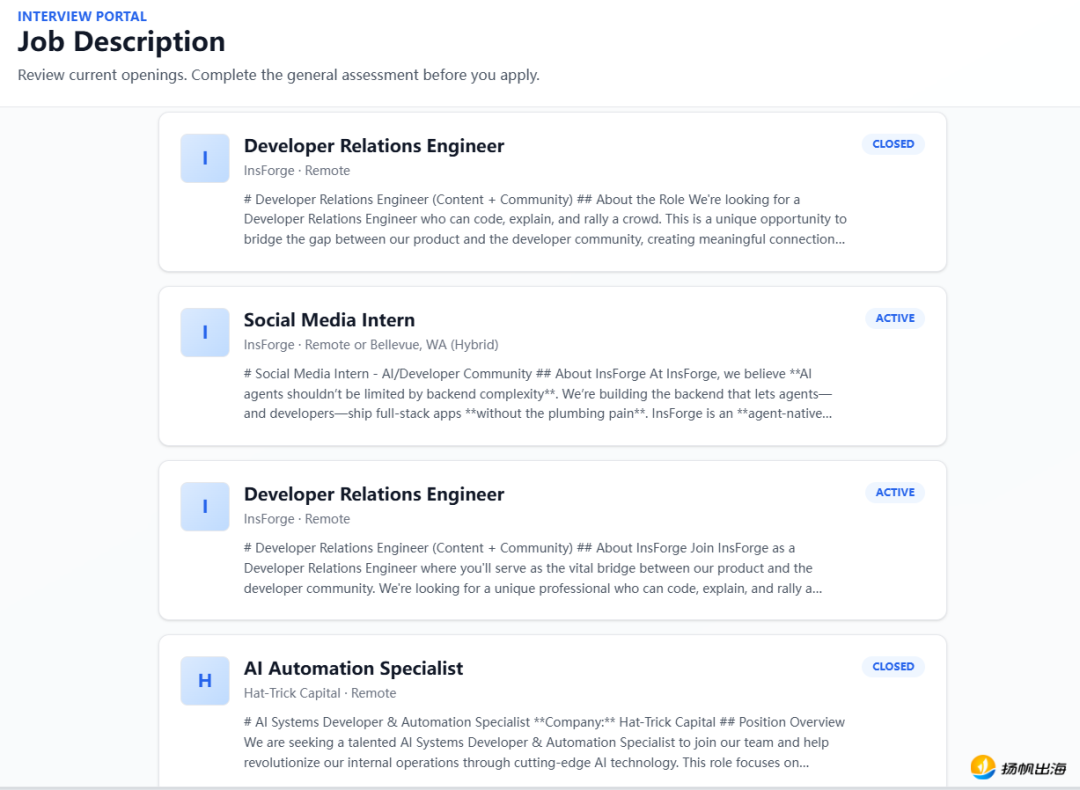
Task: Click the H avatar for AI Automation Specialist
Action: click(205, 681)
